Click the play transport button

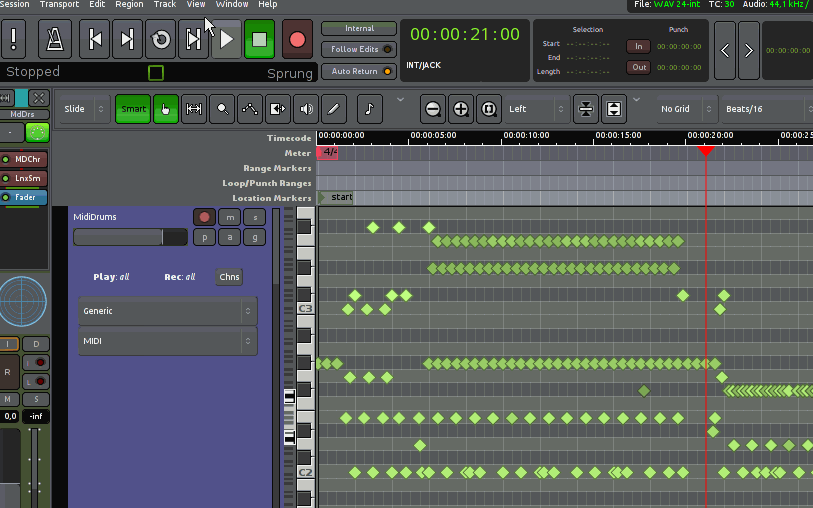click(x=227, y=40)
